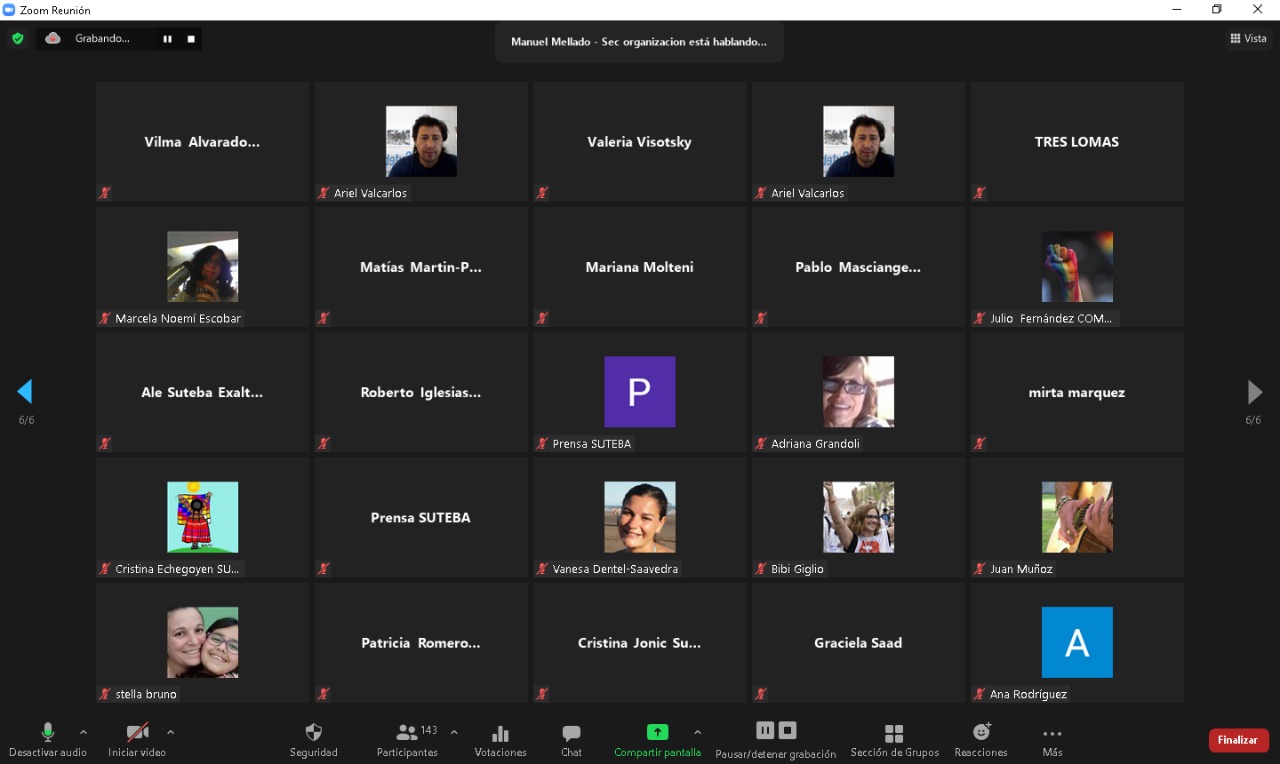Viewport: 1280px width, 764px height.
Task: Open the Seguridad shield icon
Action: [313, 733]
